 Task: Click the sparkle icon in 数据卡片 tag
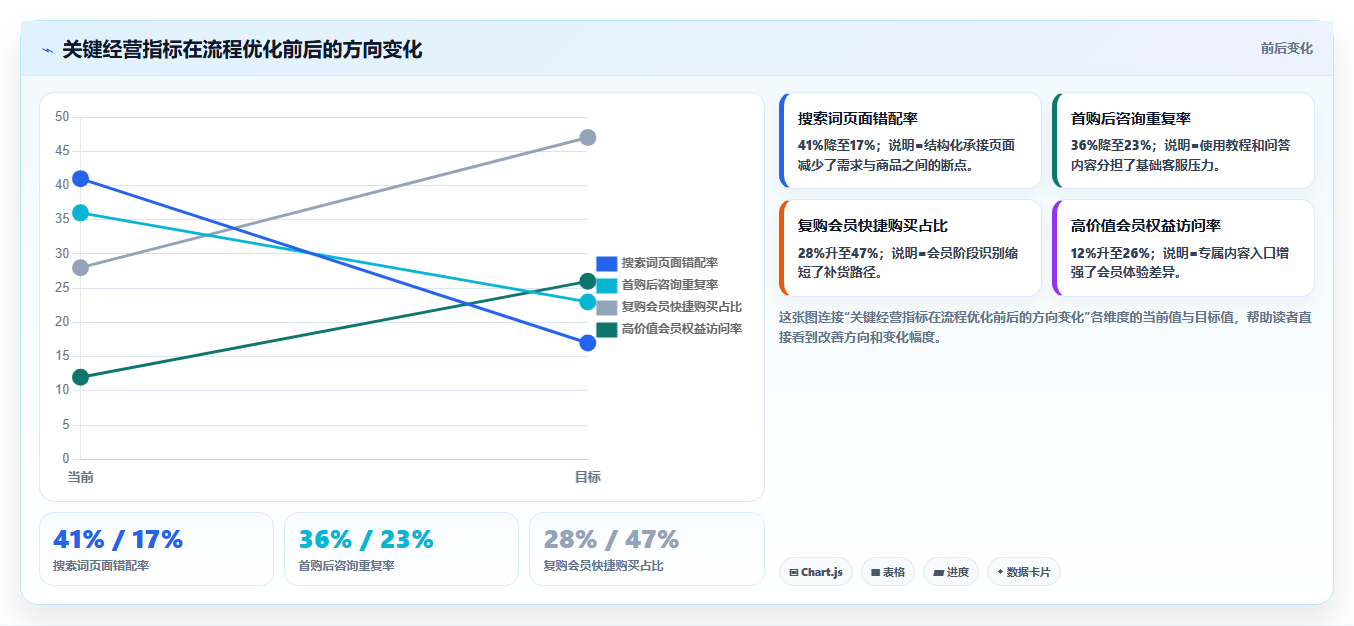(1000, 573)
